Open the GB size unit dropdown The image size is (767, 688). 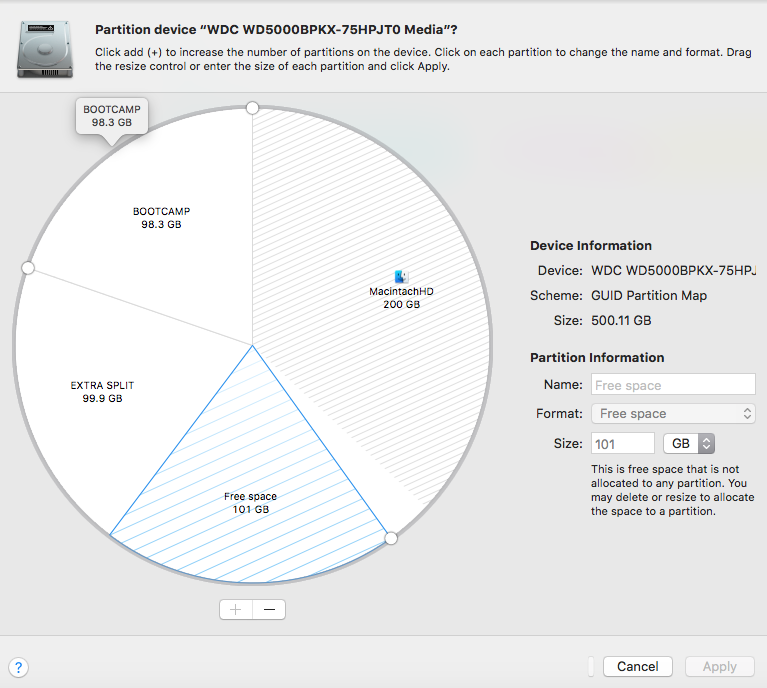pos(689,443)
